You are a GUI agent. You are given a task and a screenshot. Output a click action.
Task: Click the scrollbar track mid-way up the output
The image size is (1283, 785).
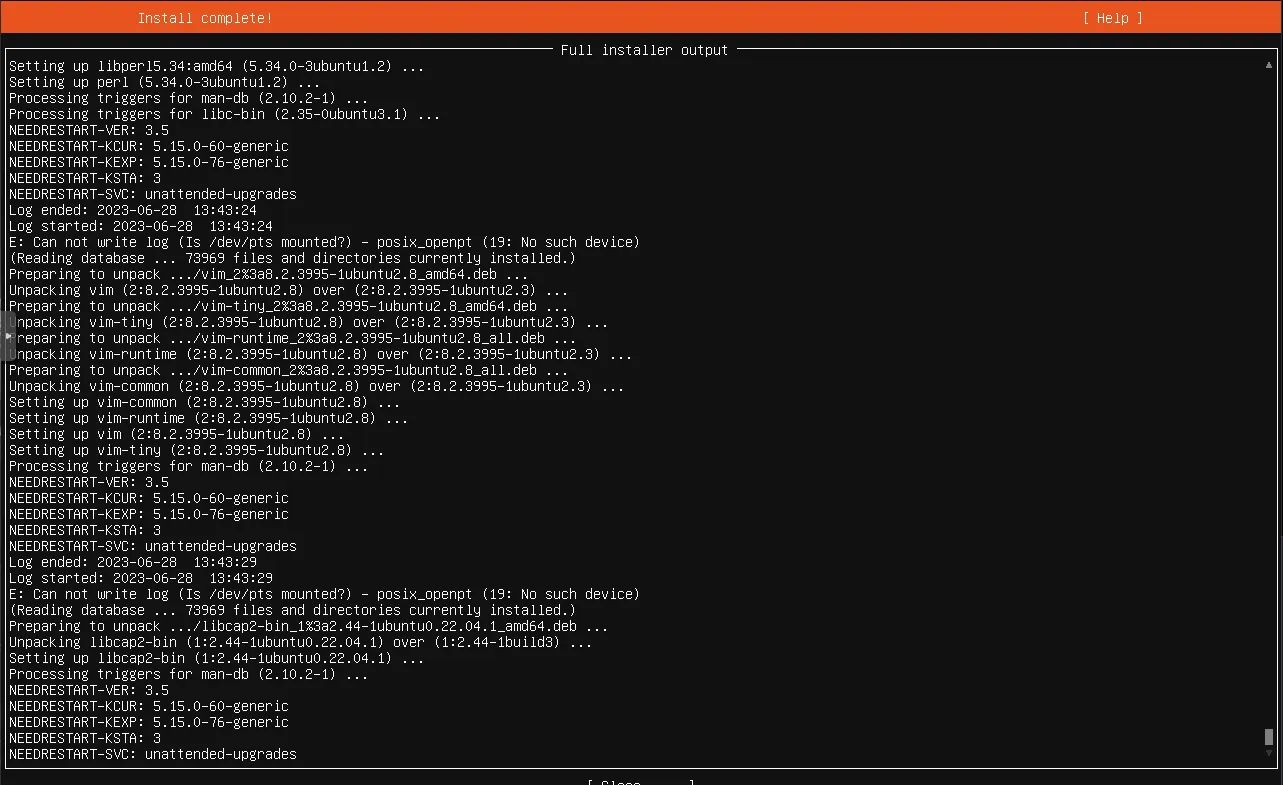1269,400
